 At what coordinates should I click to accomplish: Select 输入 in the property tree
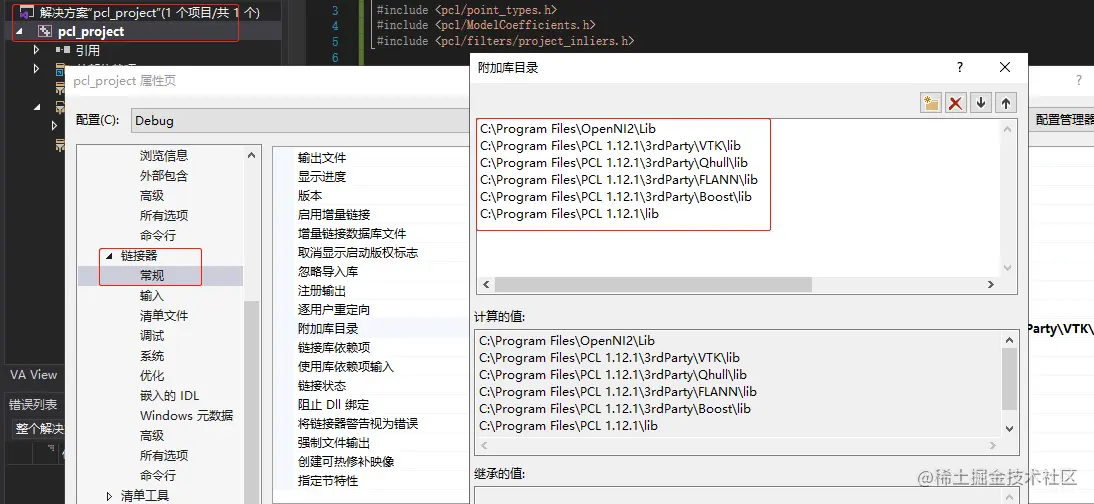pyautogui.click(x=152, y=296)
